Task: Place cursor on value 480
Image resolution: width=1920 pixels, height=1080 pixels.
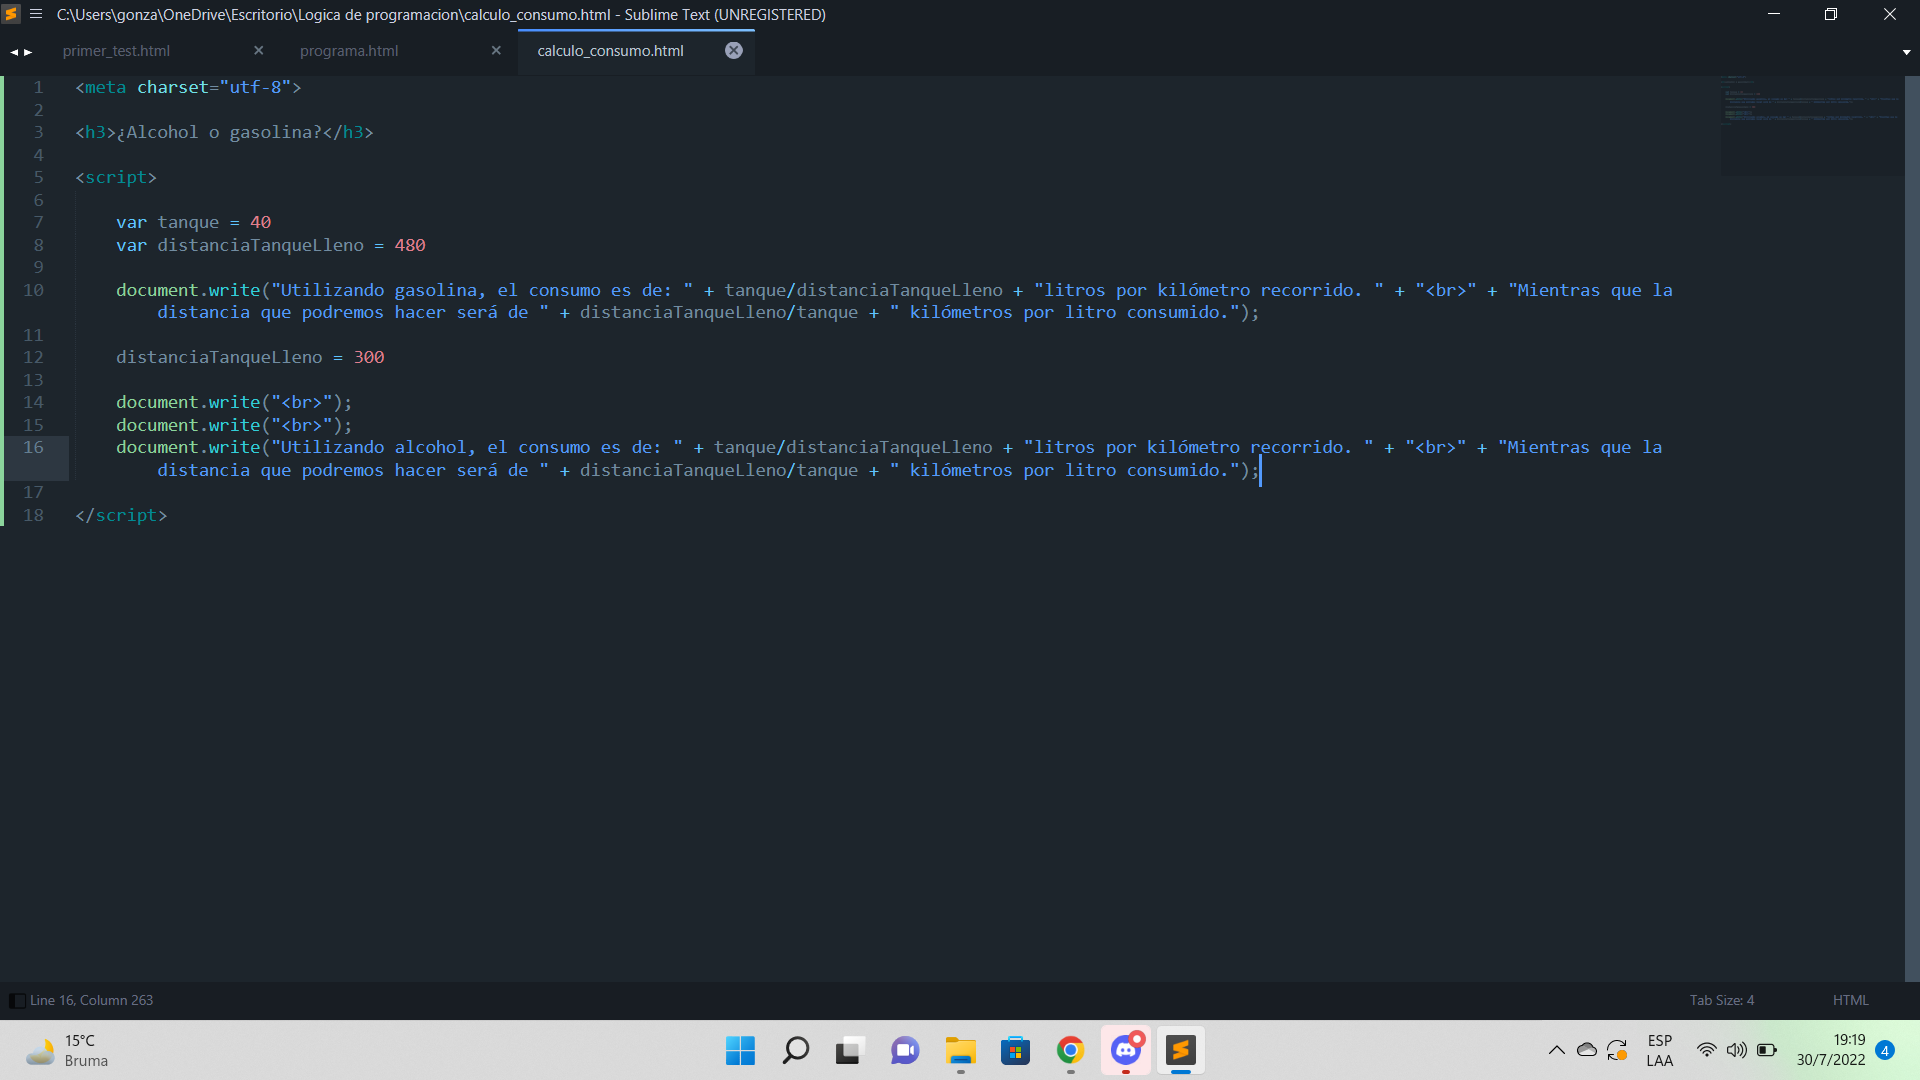Action: pyautogui.click(x=410, y=245)
